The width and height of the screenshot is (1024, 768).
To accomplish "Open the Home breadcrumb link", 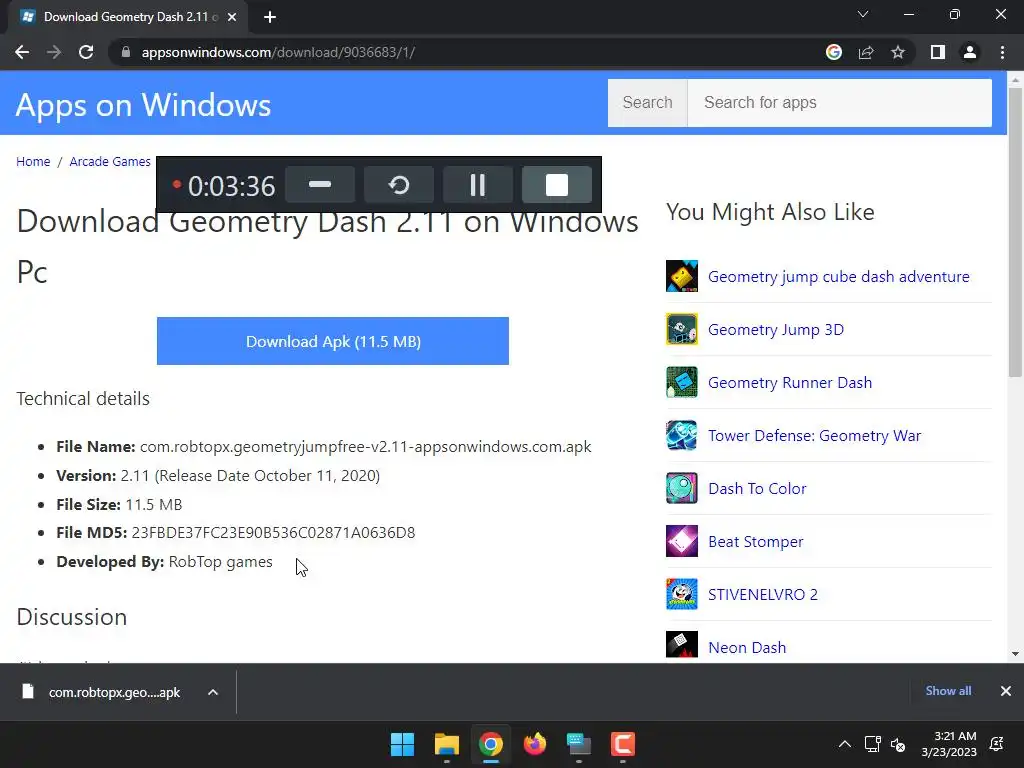I will [x=33, y=161].
